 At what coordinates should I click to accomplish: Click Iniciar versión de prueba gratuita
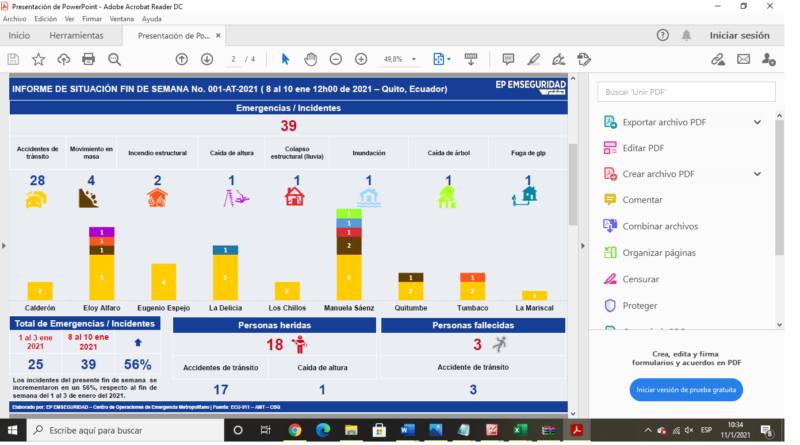[686, 389]
